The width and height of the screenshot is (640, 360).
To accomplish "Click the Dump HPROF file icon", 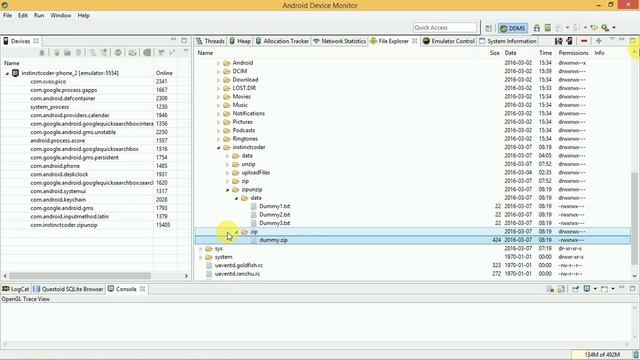I will (x=67, y=53).
